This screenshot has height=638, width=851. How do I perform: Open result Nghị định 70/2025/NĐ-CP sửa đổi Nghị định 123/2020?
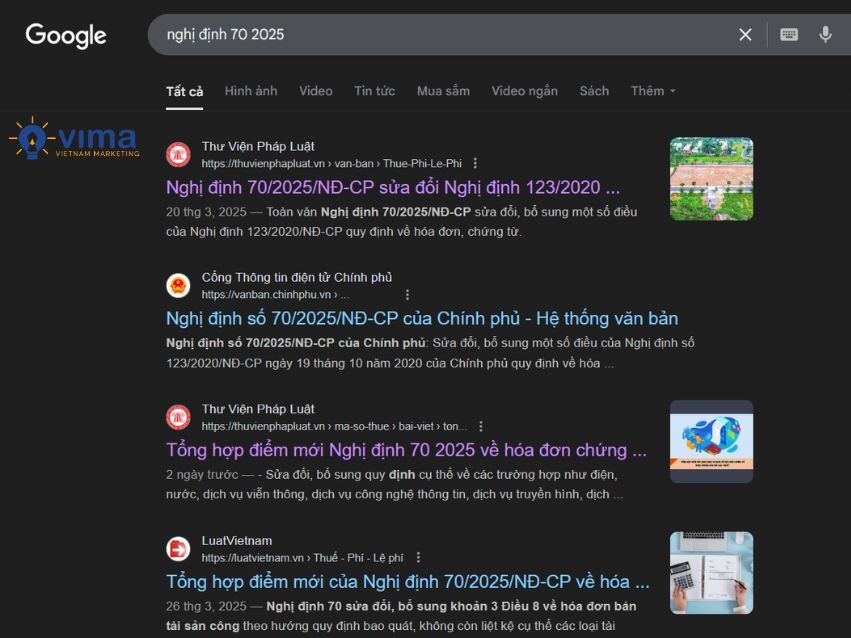pyautogui.click(x=393, y=187)
